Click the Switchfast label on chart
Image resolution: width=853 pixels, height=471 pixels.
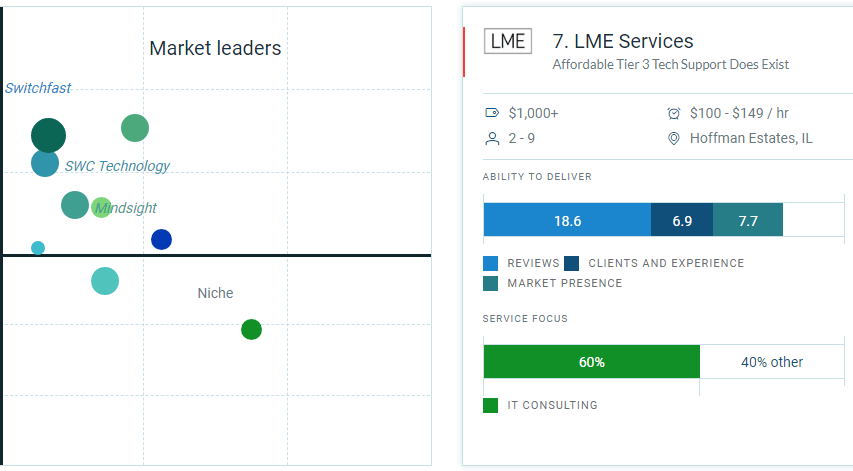click(38, 88)
